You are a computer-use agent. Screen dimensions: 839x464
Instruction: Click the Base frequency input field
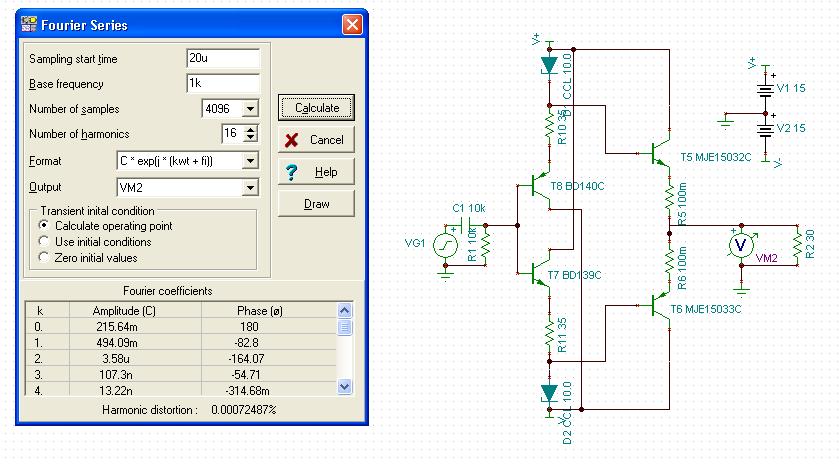223,83
